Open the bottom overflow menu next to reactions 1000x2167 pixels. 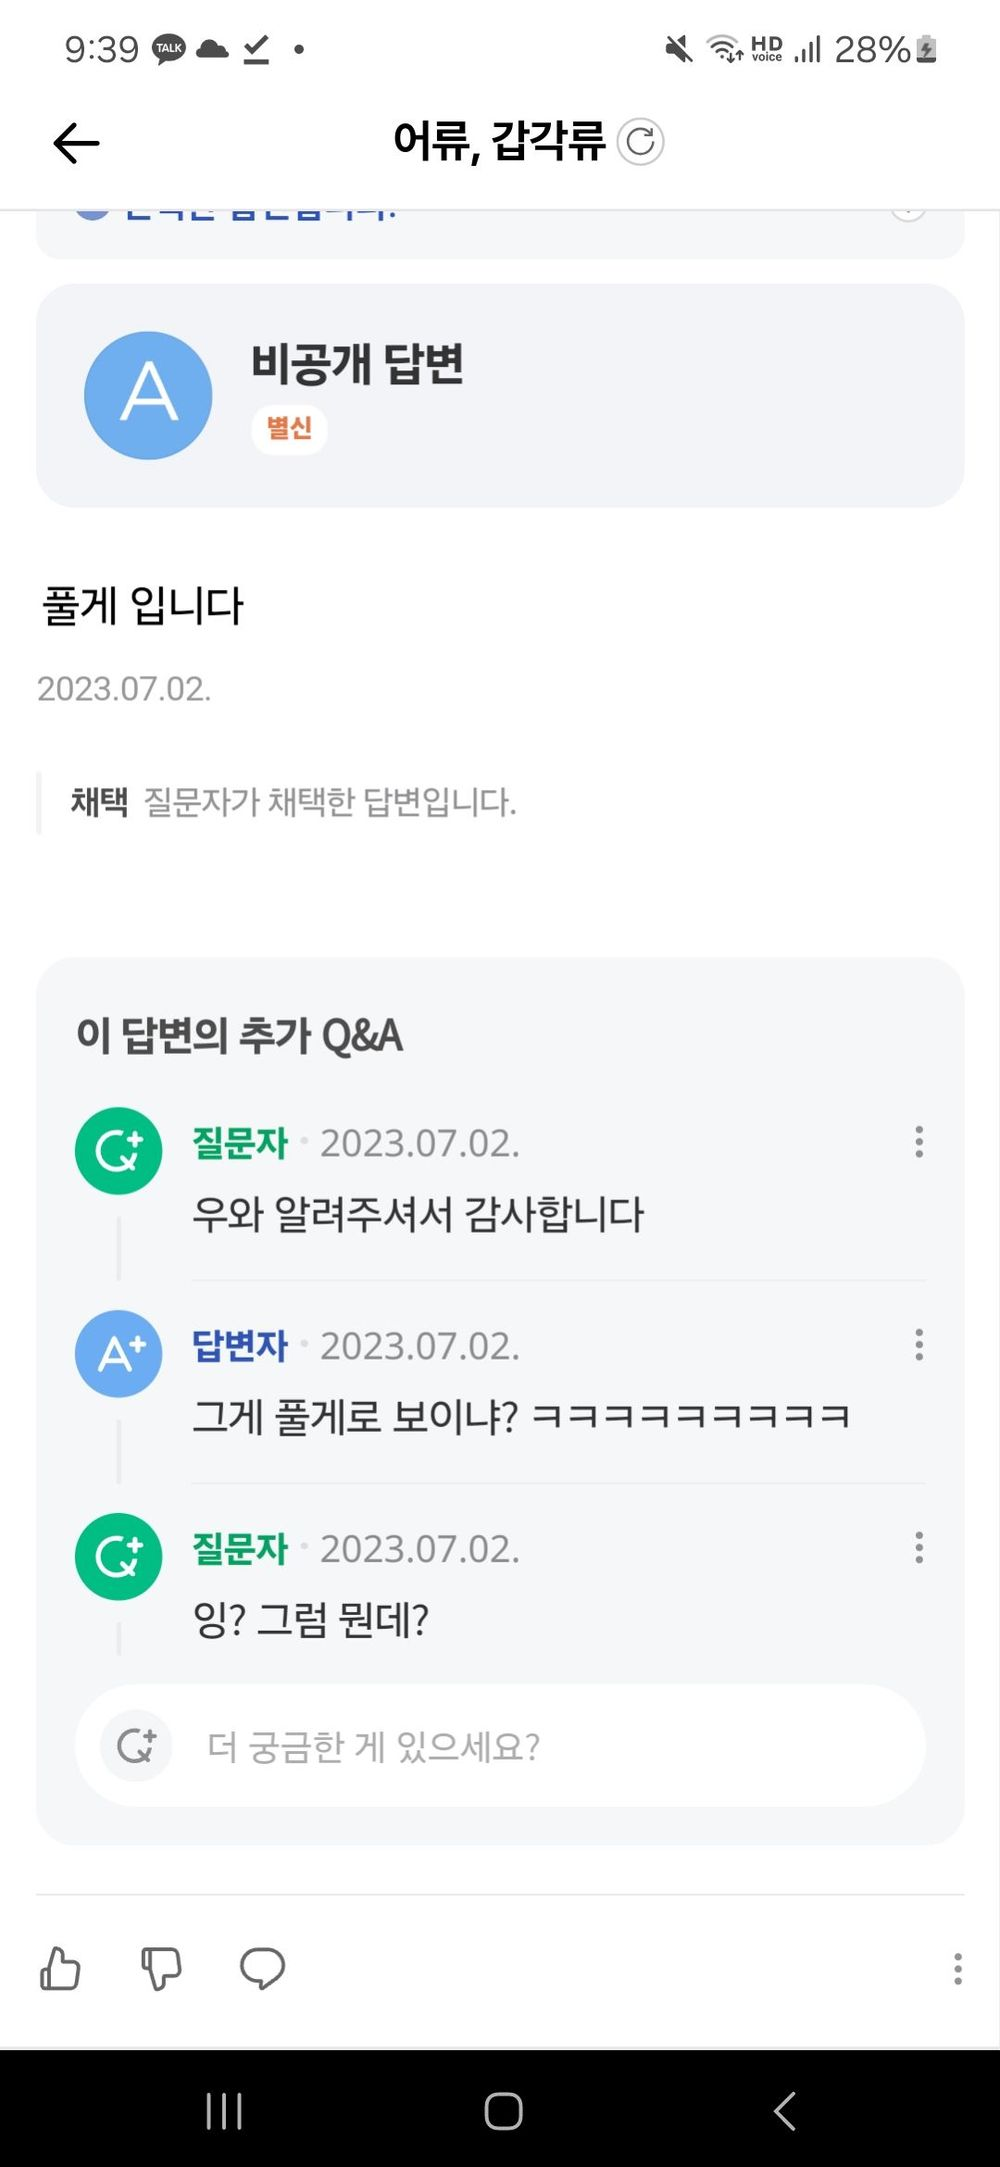tap(958, 1968)
